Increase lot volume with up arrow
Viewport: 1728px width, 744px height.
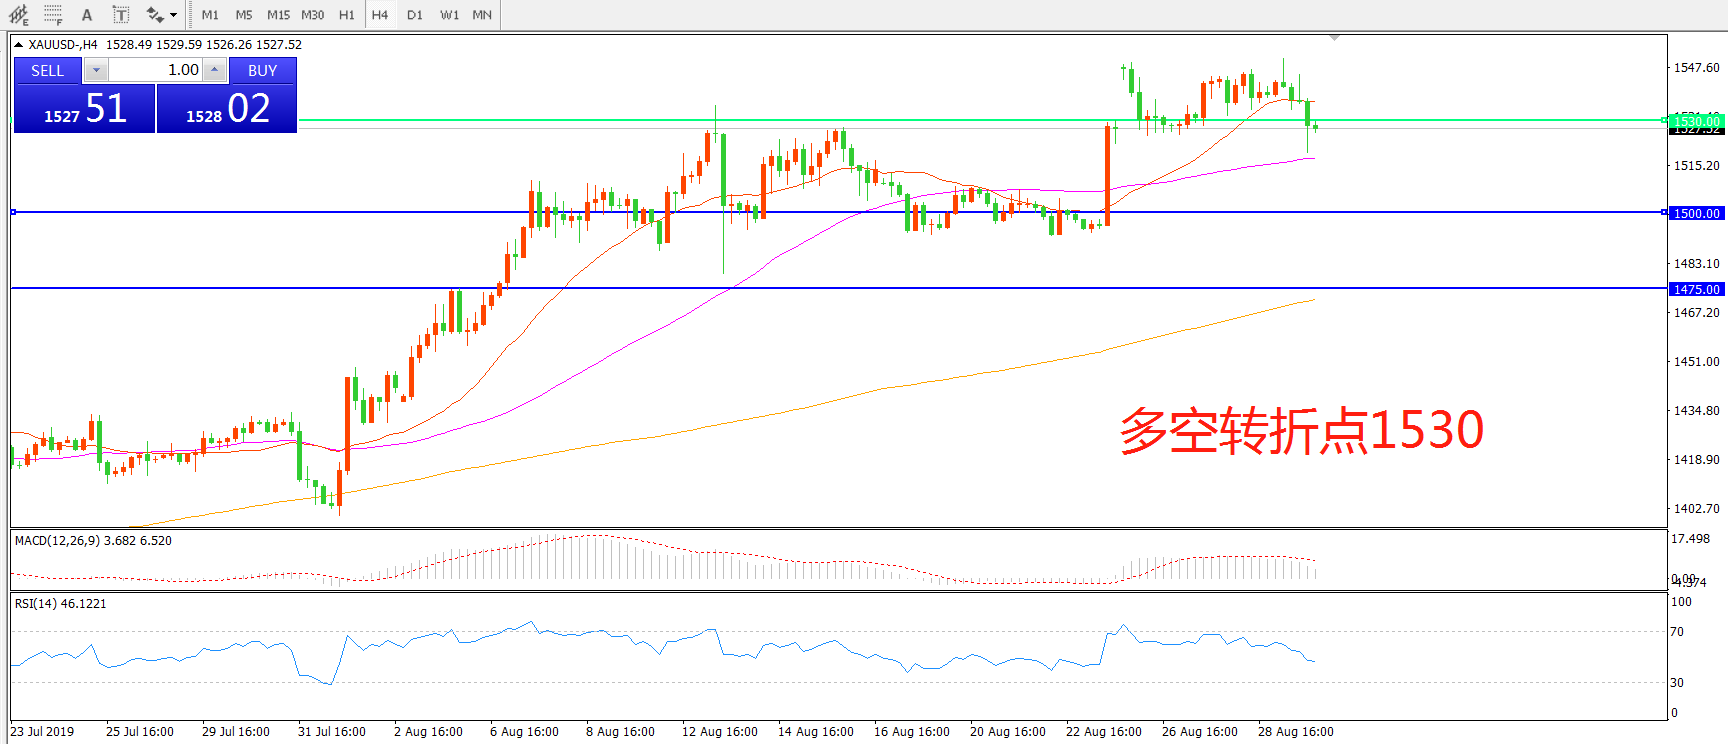click(x=214, y=70)
